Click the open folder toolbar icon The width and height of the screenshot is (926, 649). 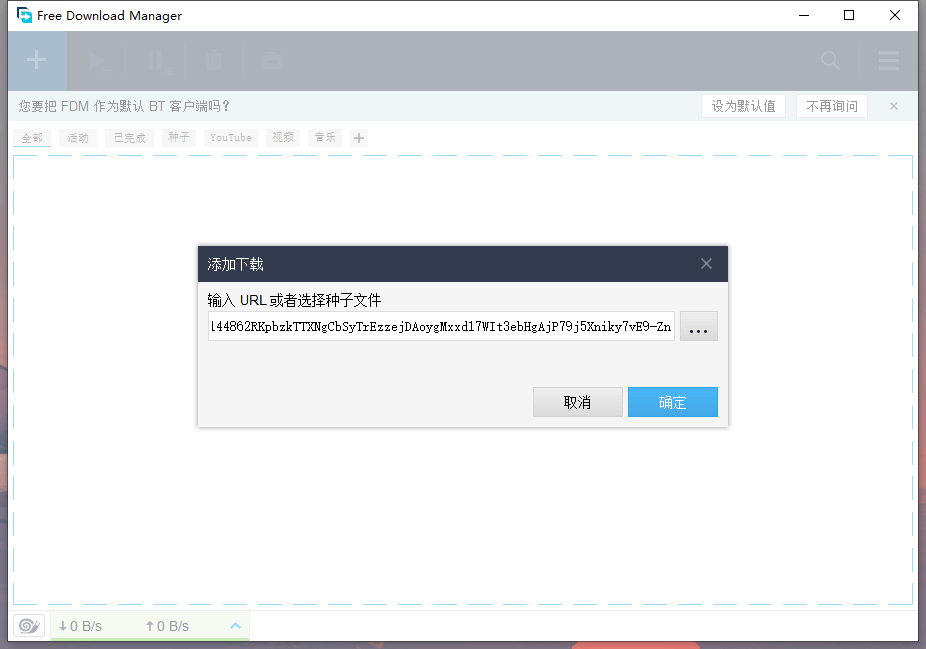click(x=273, y=61)
